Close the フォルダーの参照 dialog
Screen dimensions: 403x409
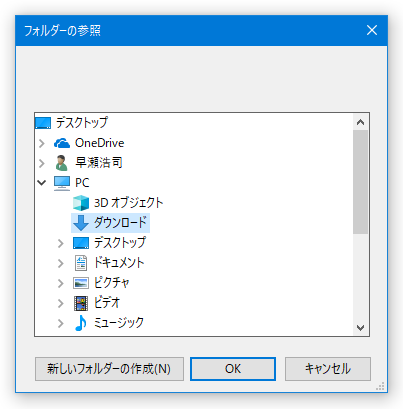coord(372,30)
